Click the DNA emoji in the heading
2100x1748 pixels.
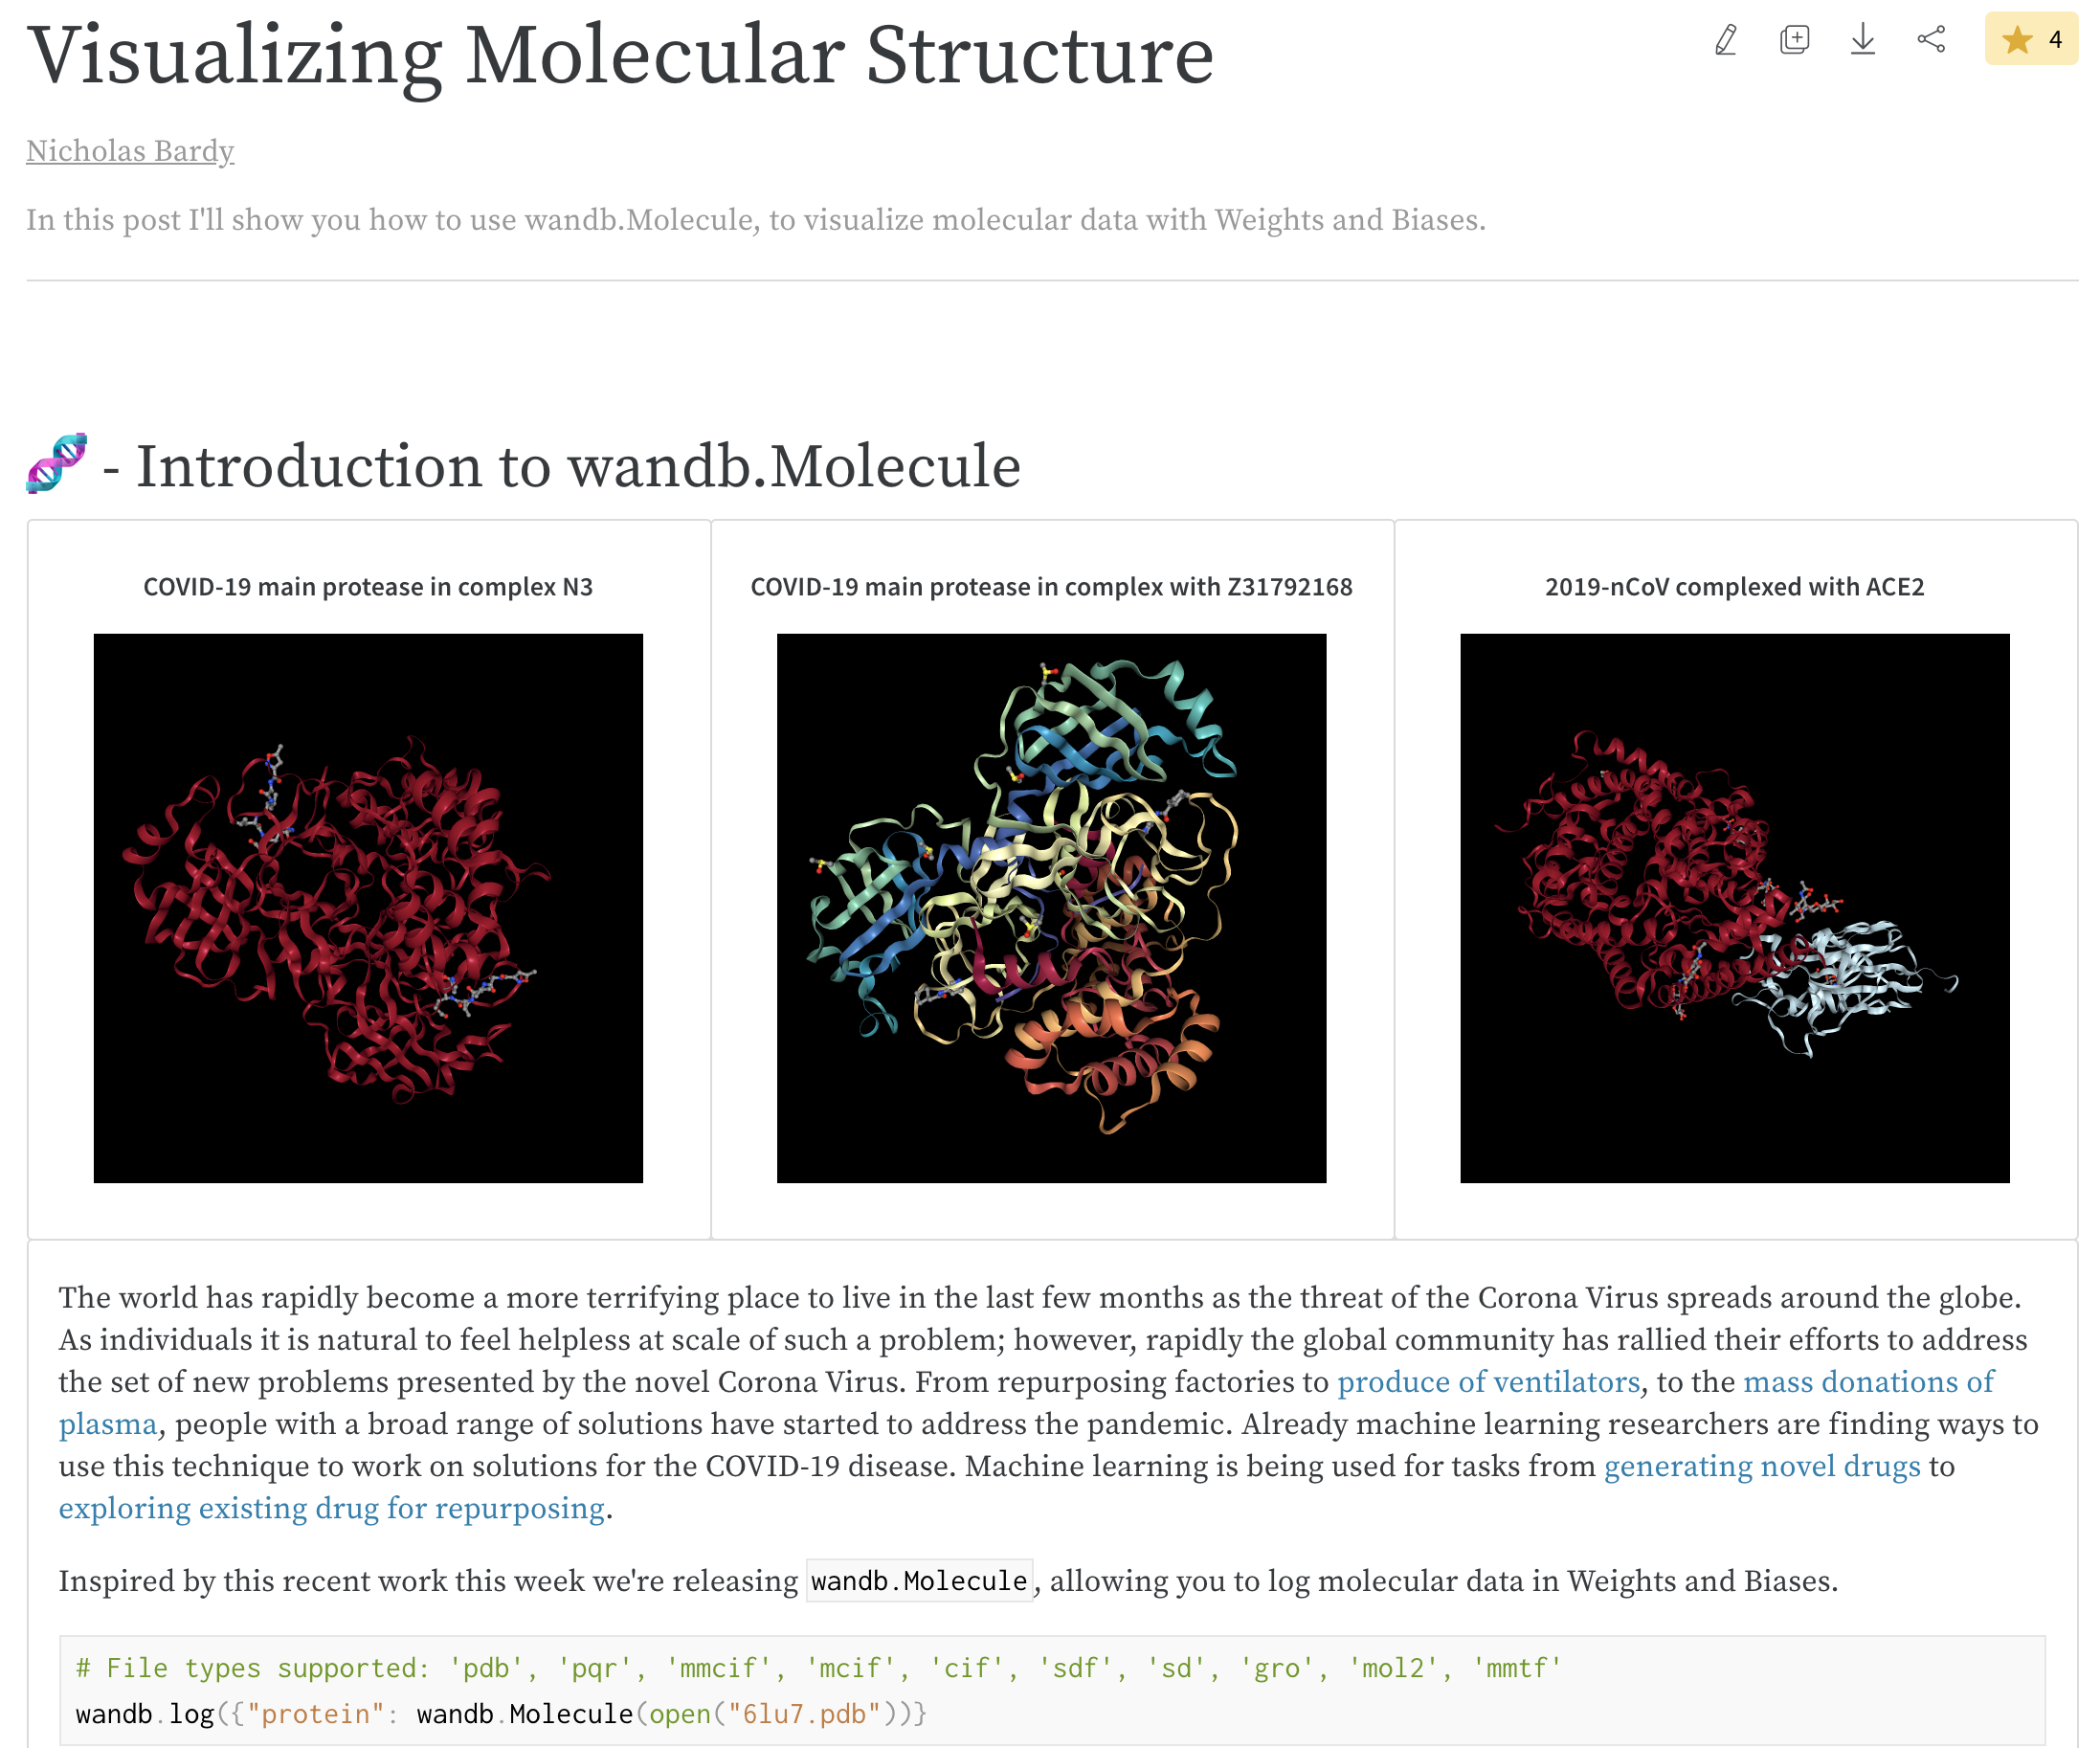pyautogui.click(x=57, y=464)
